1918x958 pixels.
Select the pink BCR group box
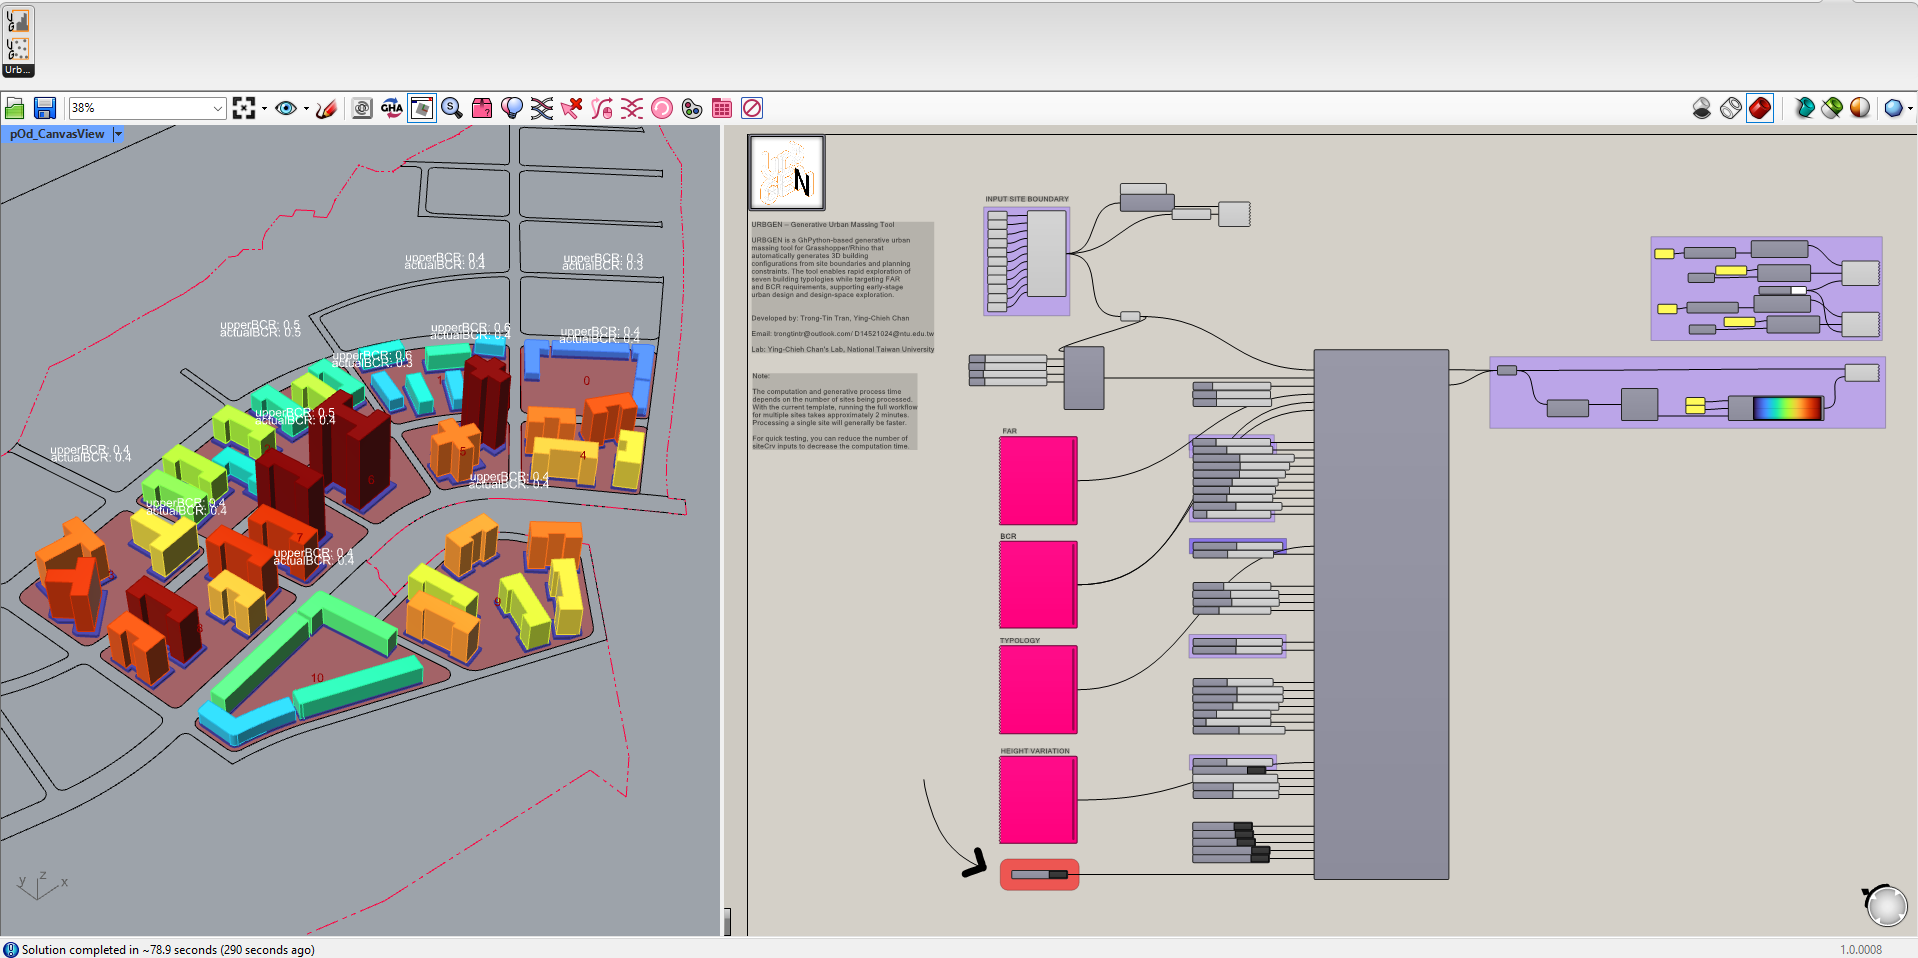[x=1038, y=585]
